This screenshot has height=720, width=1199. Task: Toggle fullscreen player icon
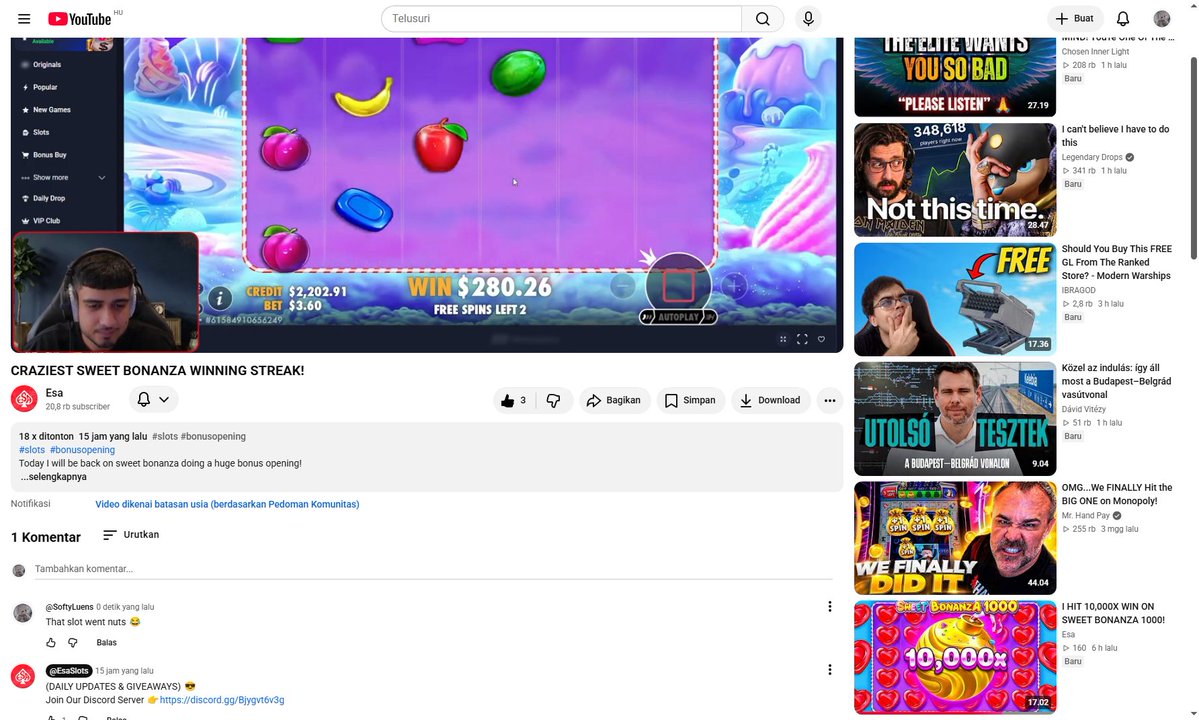click(802, 339)
